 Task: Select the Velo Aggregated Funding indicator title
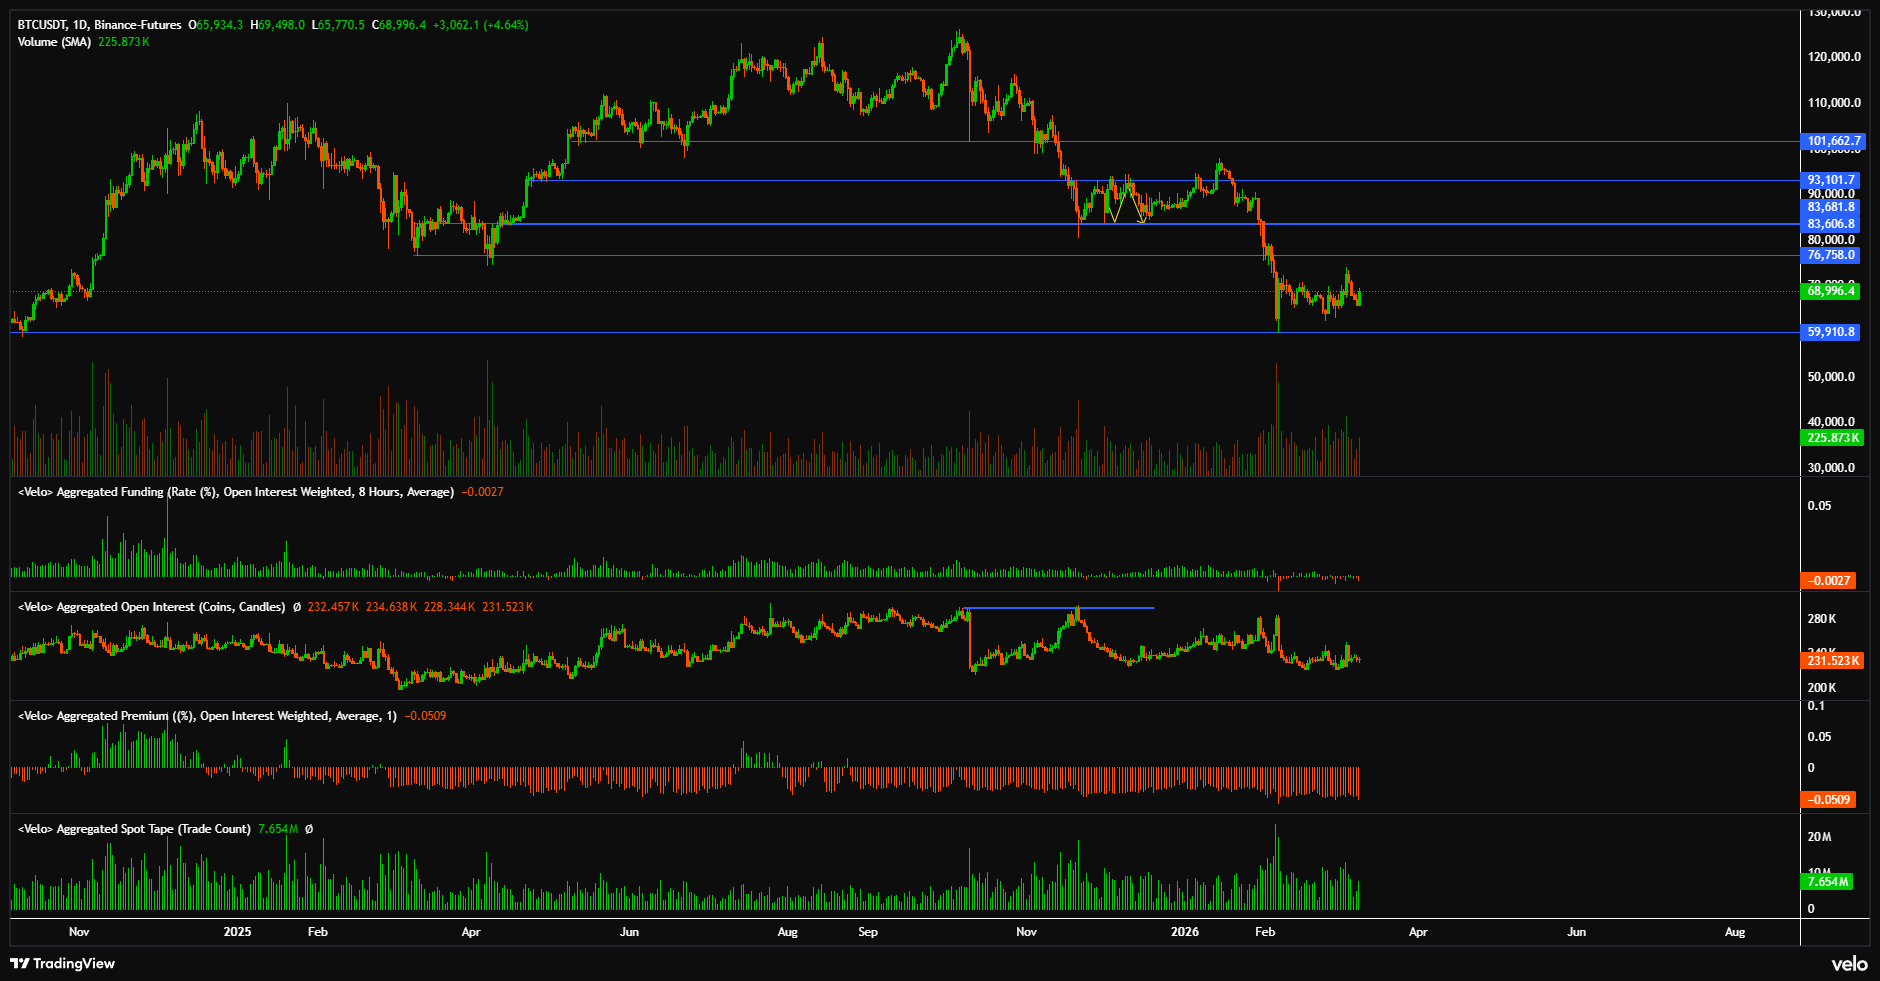pos(236,492)
